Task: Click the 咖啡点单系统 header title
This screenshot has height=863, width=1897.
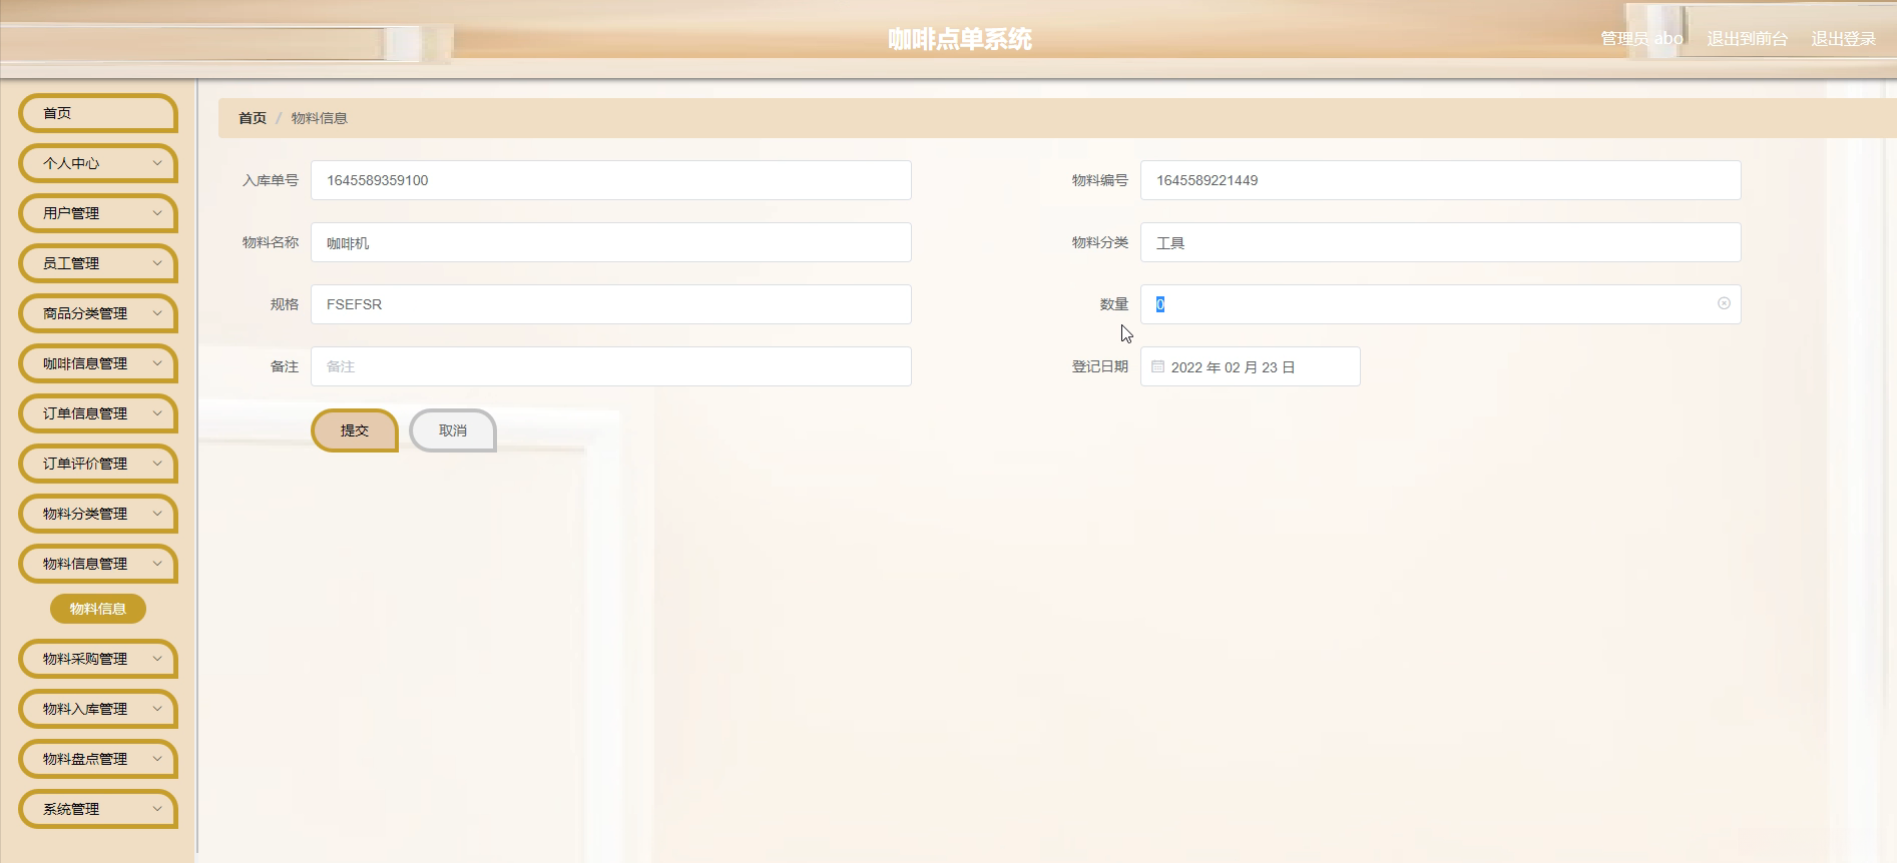Action: point(960,39)
